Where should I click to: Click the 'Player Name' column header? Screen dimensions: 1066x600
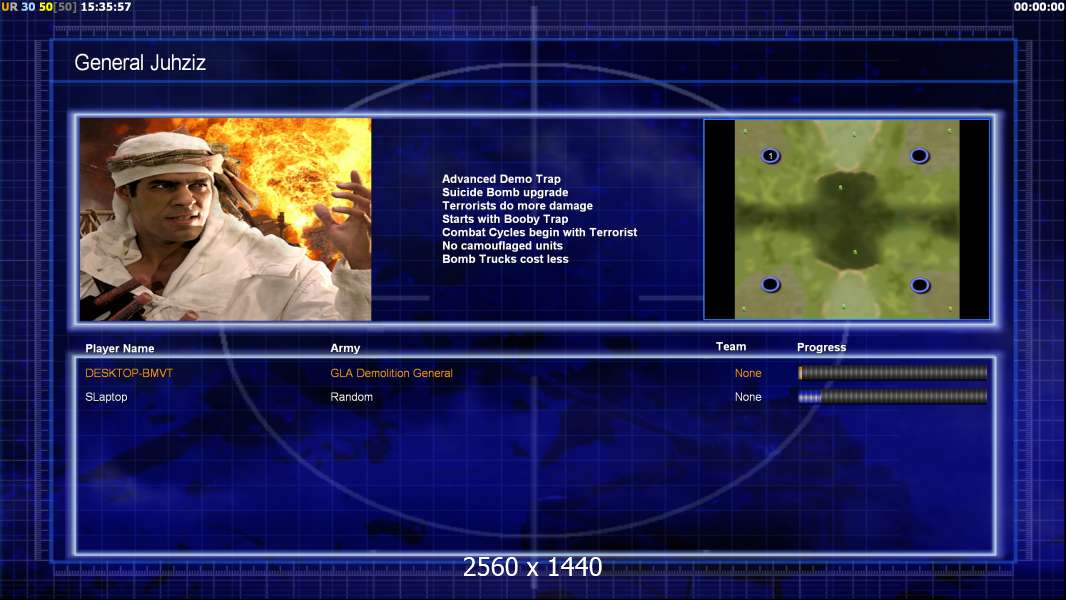(x=120, y=349)
